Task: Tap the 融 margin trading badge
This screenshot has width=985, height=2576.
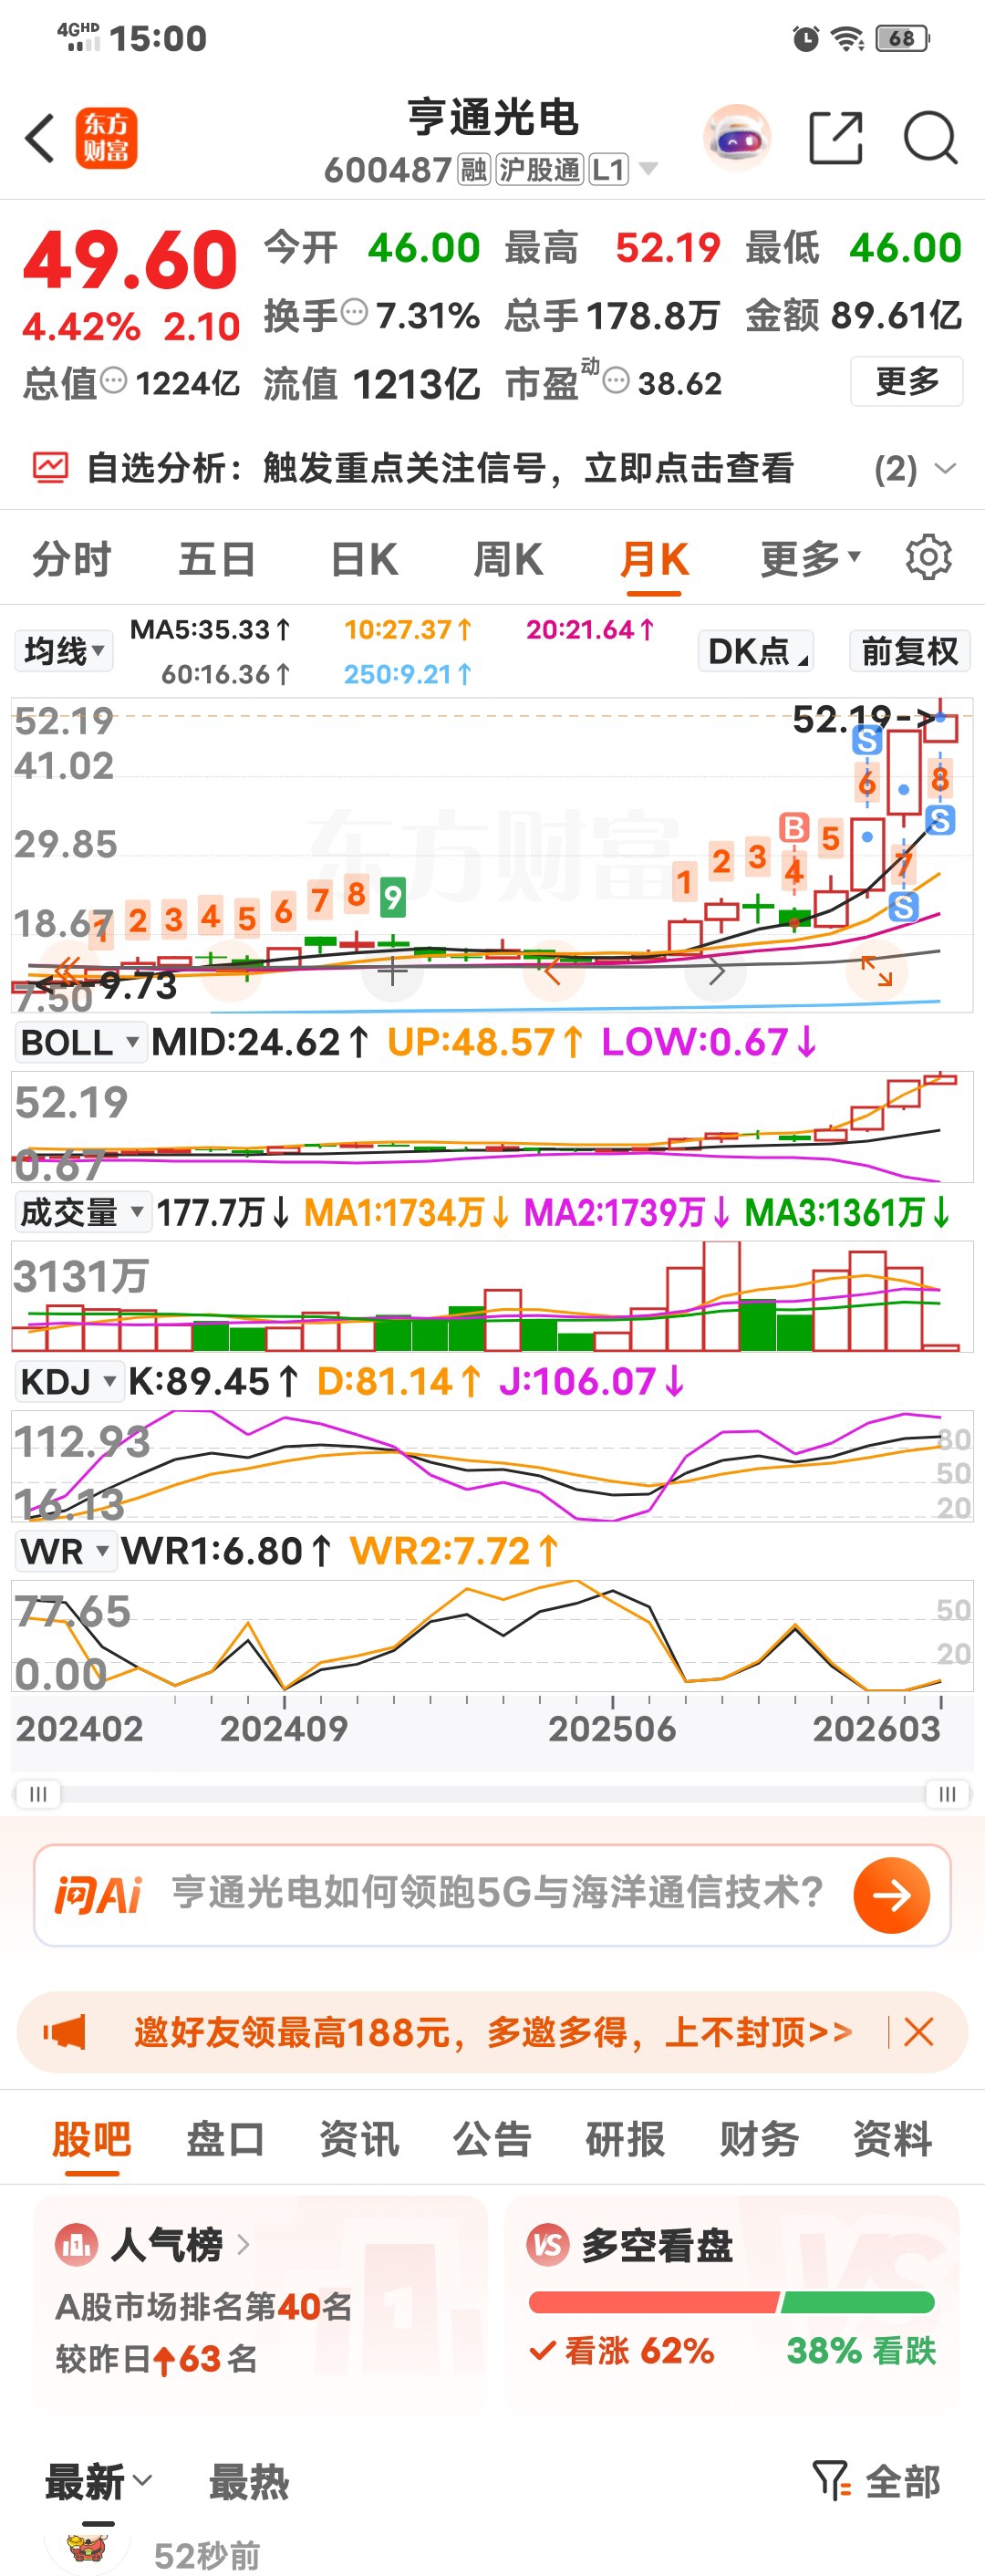Action: [474, 170]
